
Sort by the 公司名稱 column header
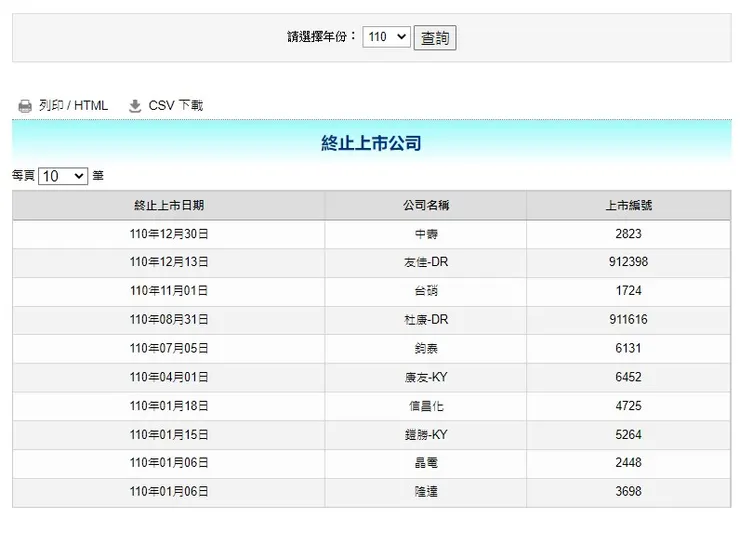point(426,205)
